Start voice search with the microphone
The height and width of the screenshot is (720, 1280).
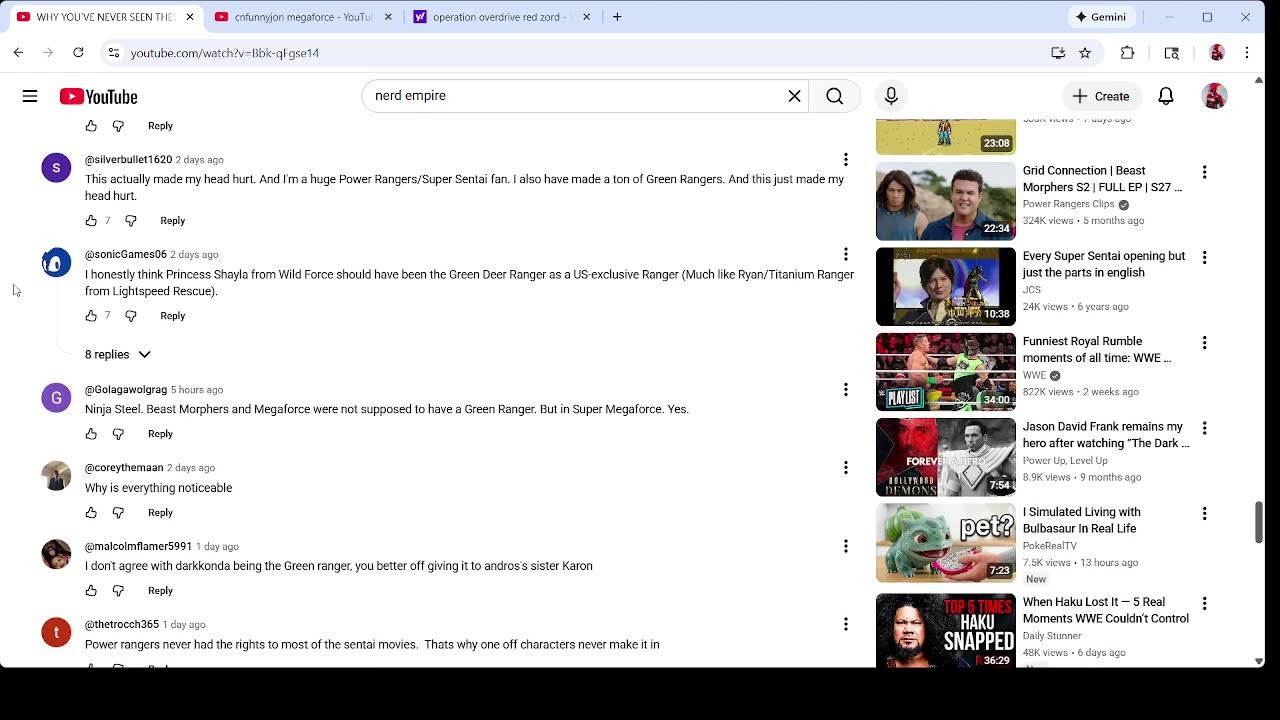pos(891,96)
